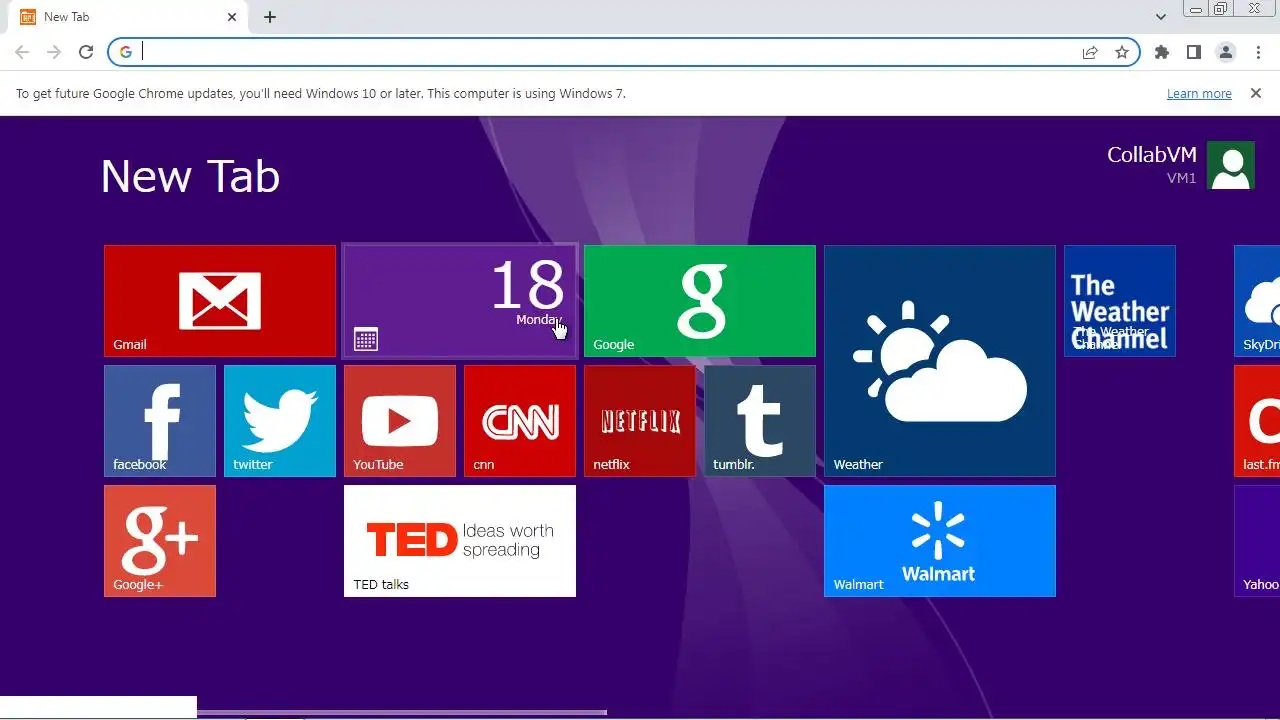Bookmark this tab with the star icon
1280x720 pixels.
pos(1122,52)
